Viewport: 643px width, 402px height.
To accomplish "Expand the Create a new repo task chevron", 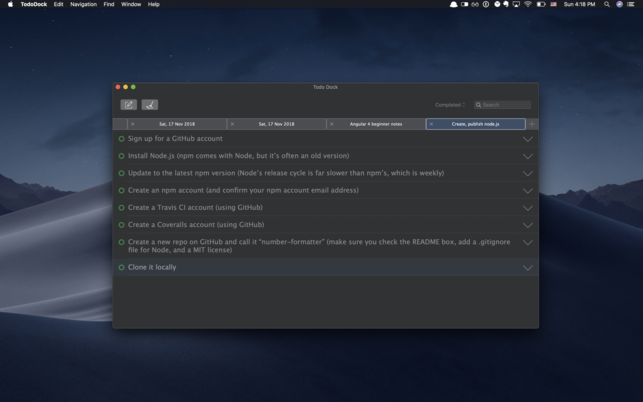I will click(528, 242).
